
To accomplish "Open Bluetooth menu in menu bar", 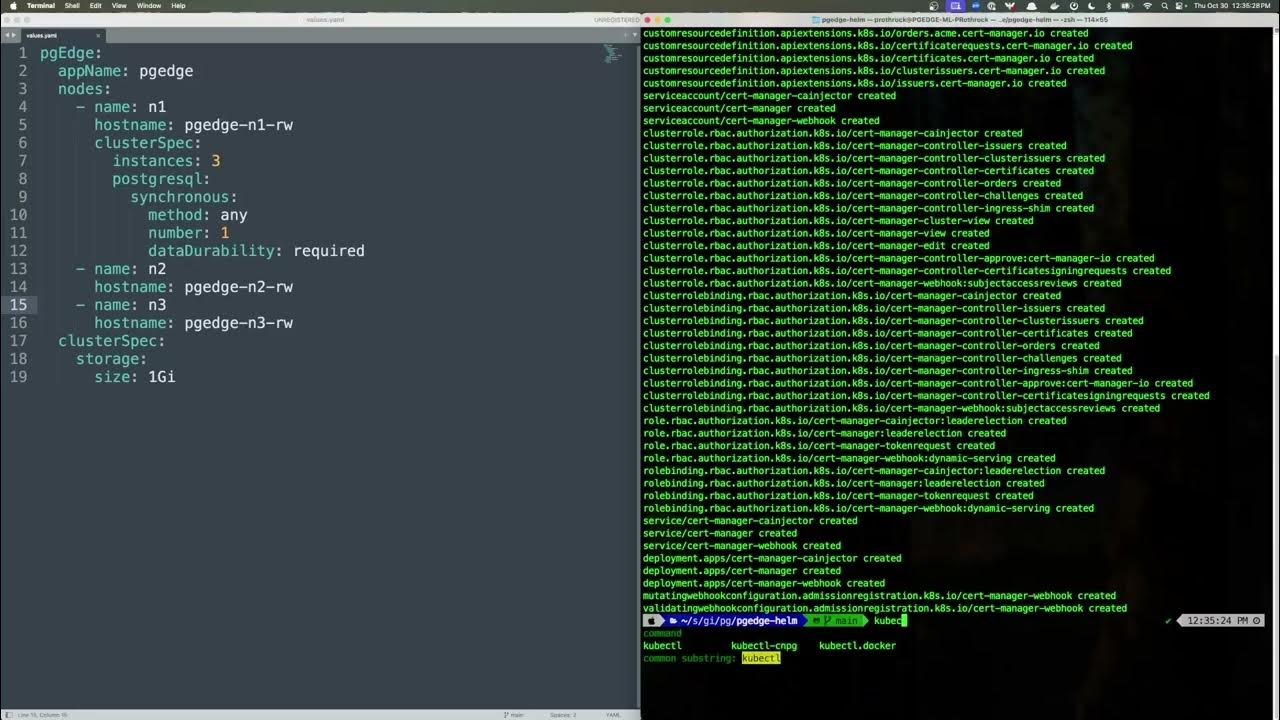I will (x=1109, y=6).
